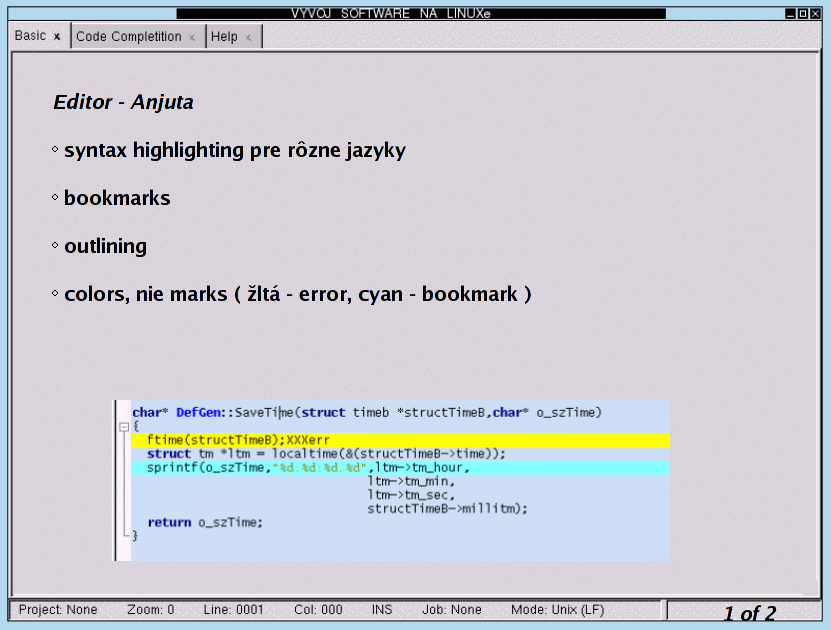Click 'Col: 000' in status bar
The image size is (831, 630).
pos(318,610)
